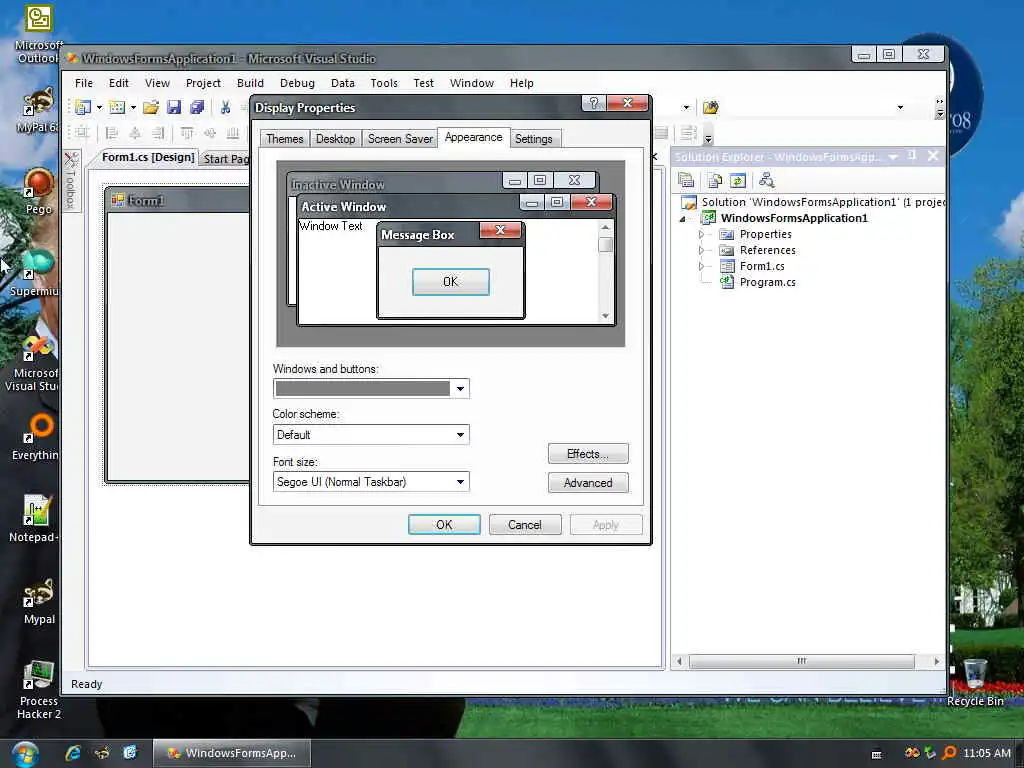Click the Align Tops layout icon
The height and width of the screenshot is (768, 1024).
coord(187,133)
